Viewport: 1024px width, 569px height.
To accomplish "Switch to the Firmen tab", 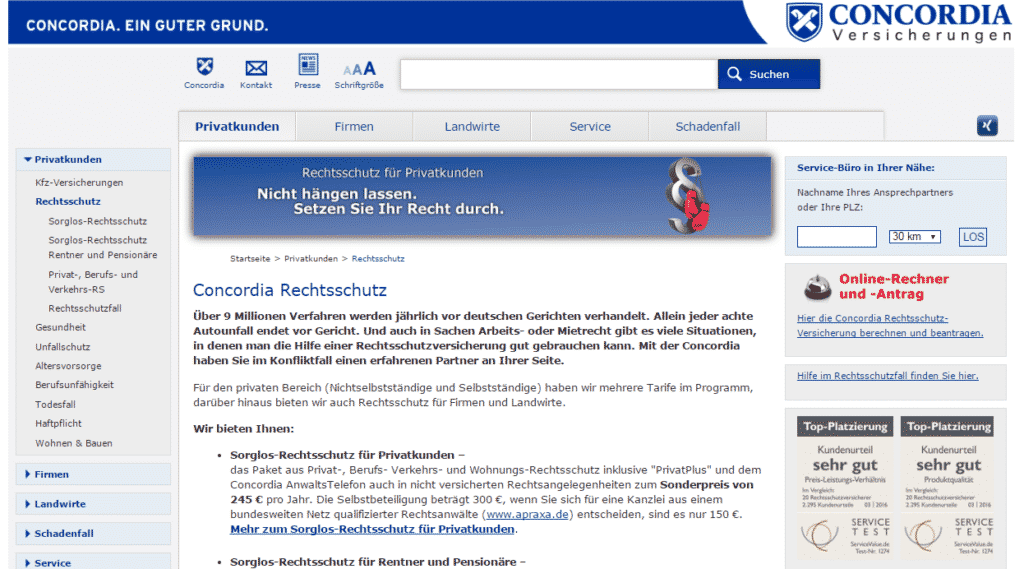I will 354,127.
